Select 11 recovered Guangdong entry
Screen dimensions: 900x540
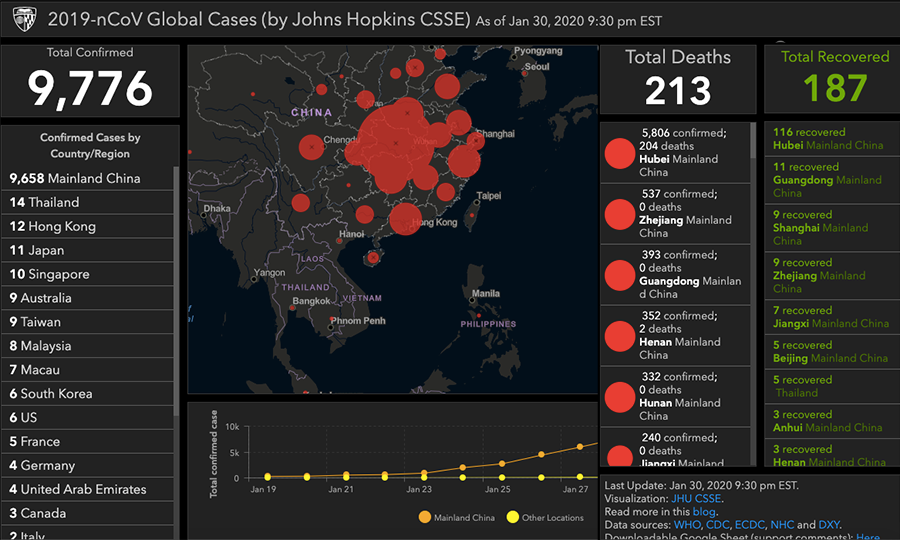pos(832,180)
